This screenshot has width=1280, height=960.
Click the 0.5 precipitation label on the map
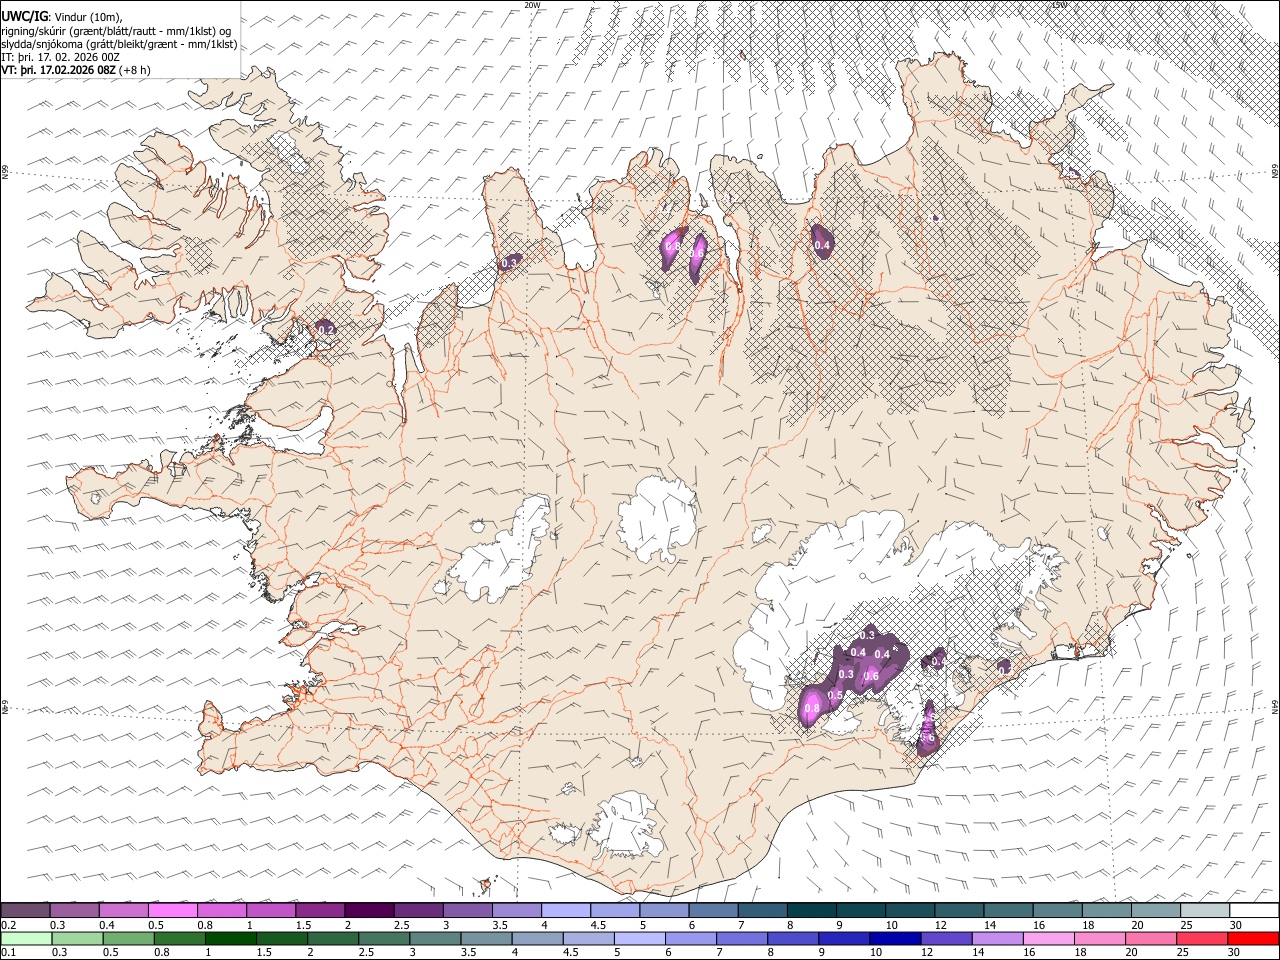tap(835, 694)
